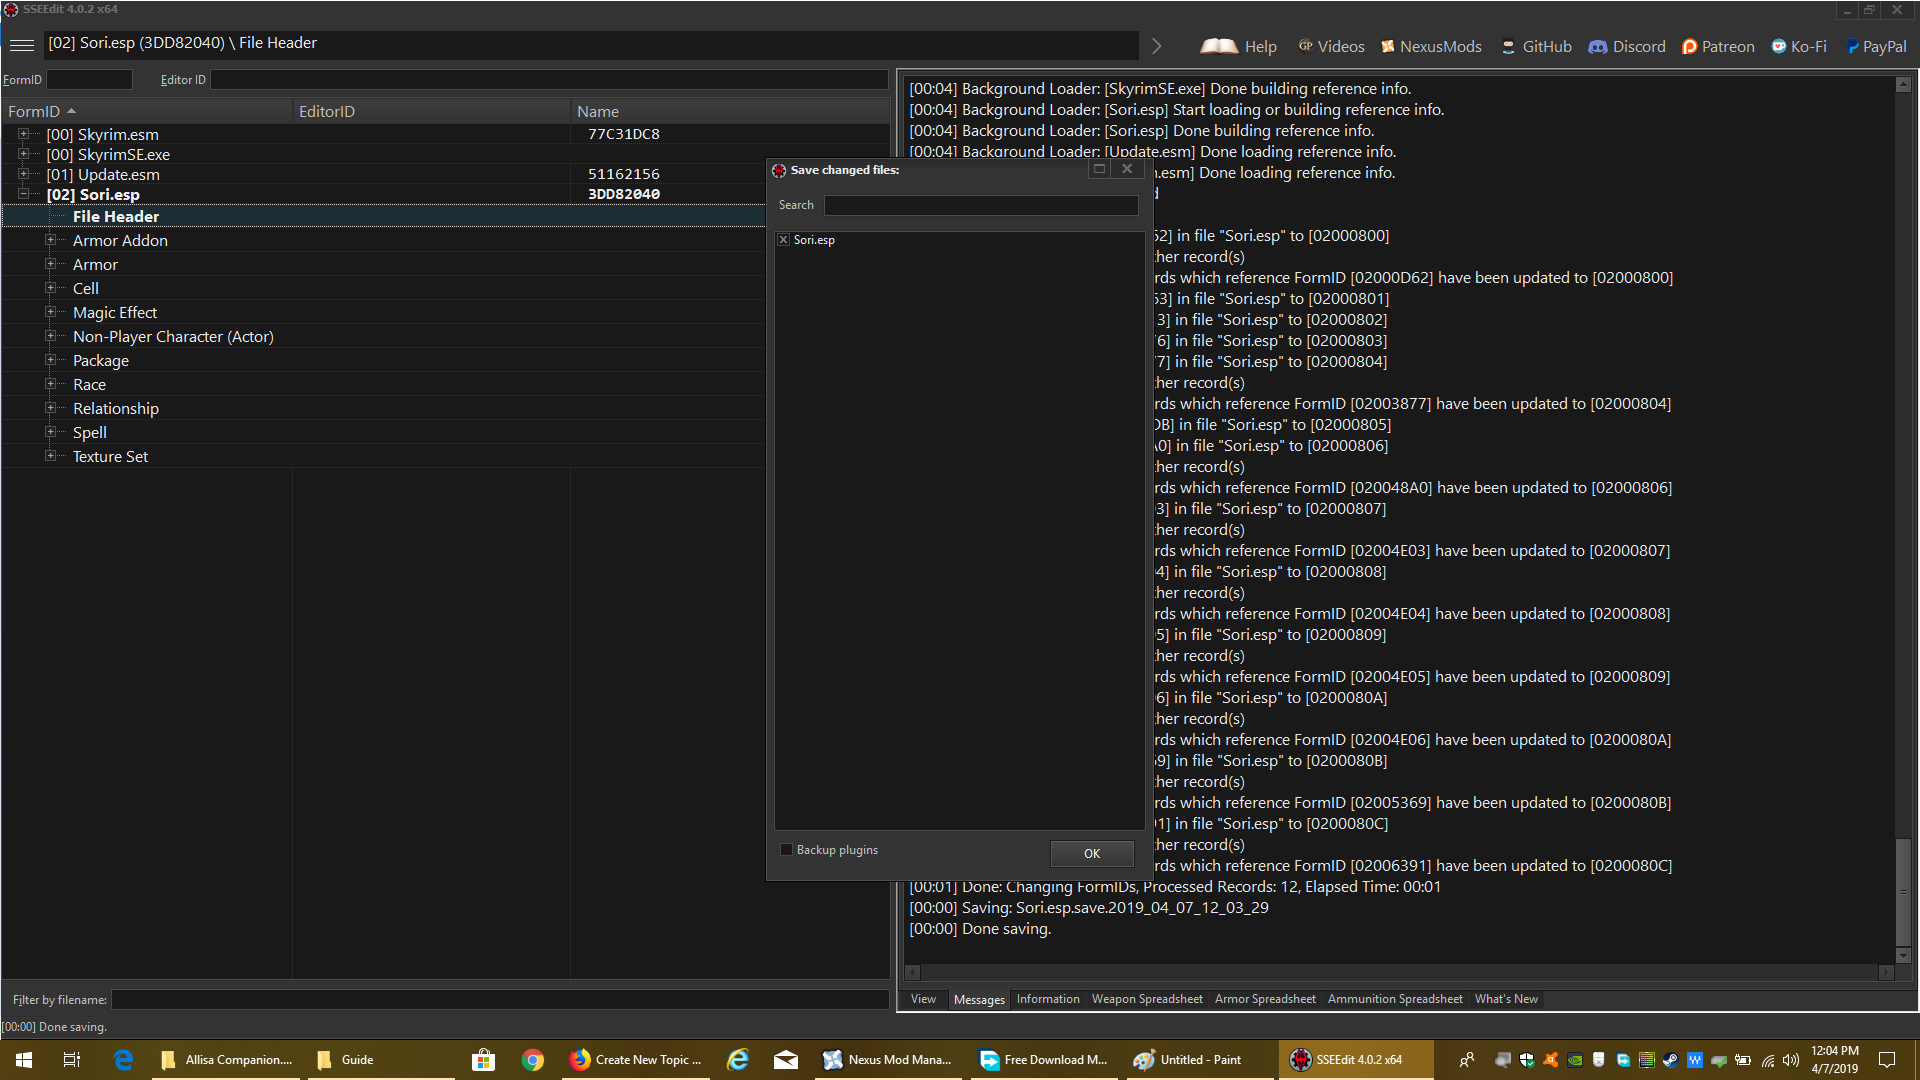Open the Microsoft Store taskbar icon
The width and height of the screenshot is (1920, 1080).
(x=484, y=1060)
